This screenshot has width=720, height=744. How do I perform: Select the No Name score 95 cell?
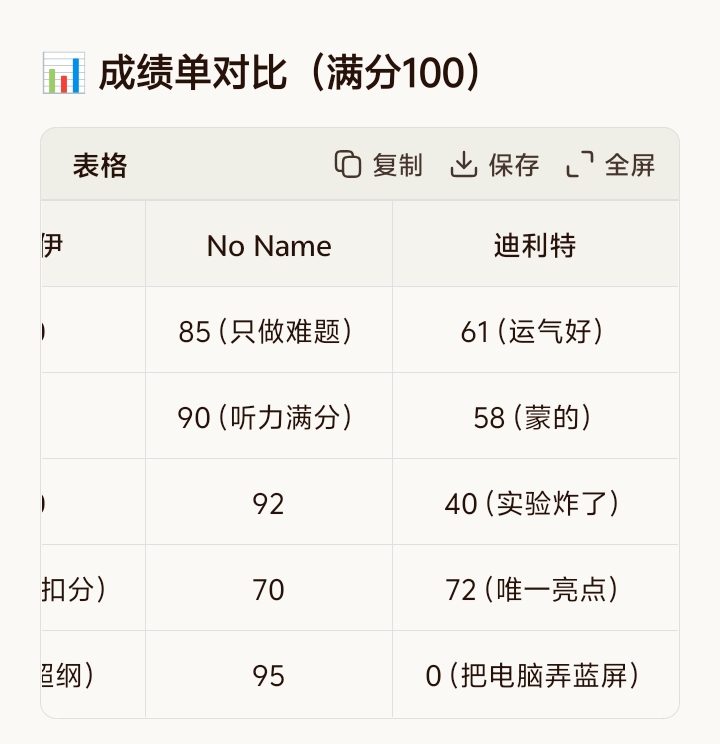click(269, 676)
